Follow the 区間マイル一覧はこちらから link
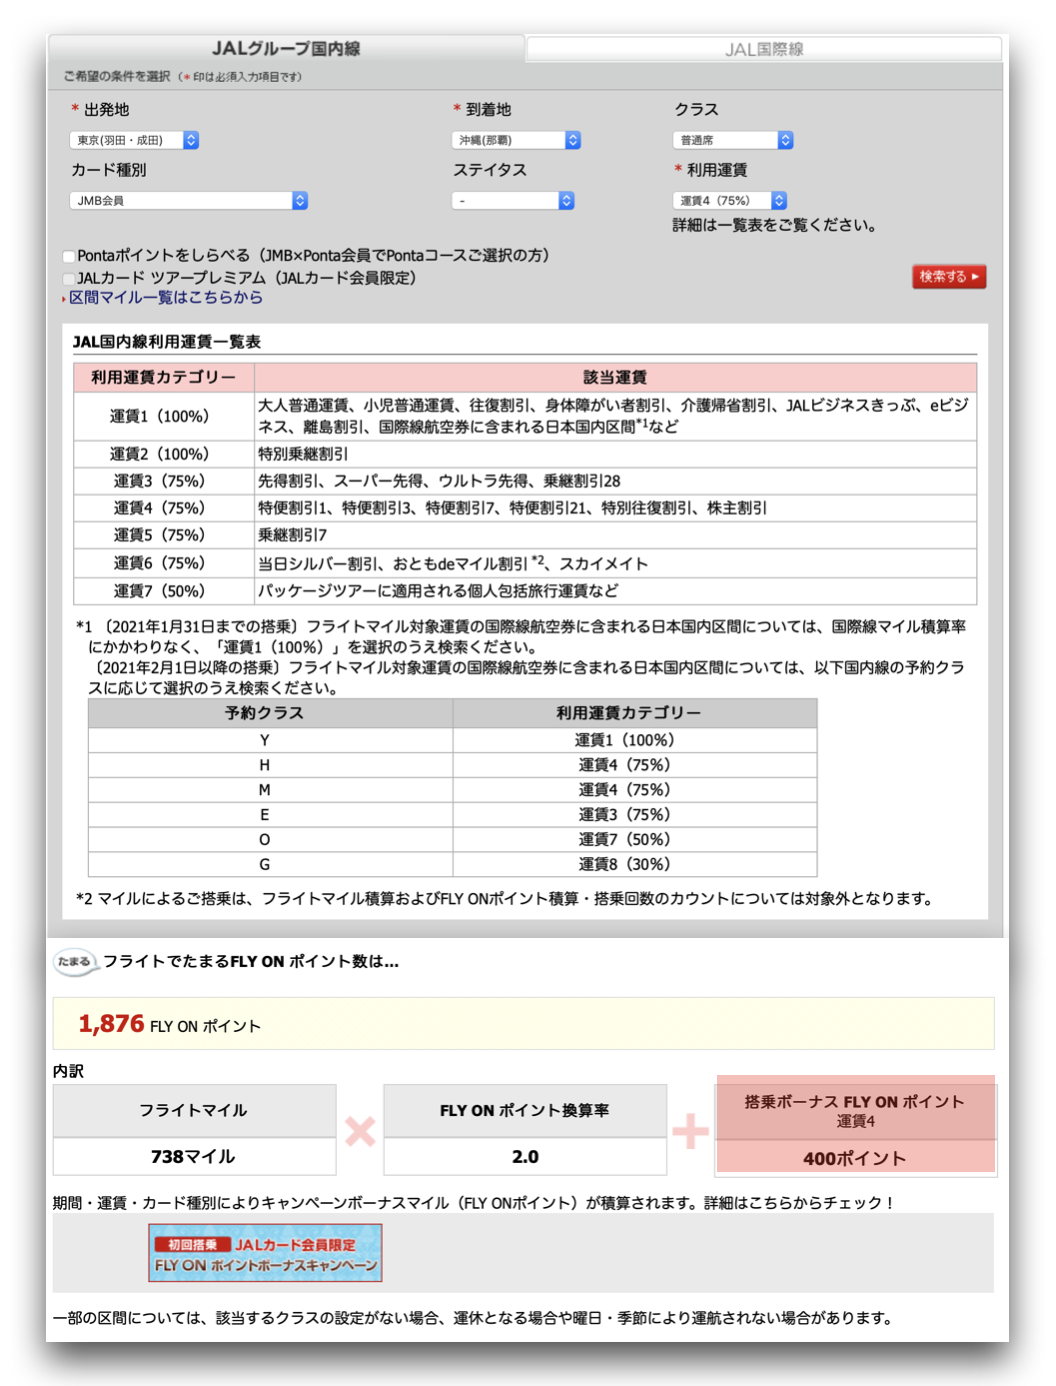Image resolution: width=1056 pixels, height=1386 pixels. [166, 297]
